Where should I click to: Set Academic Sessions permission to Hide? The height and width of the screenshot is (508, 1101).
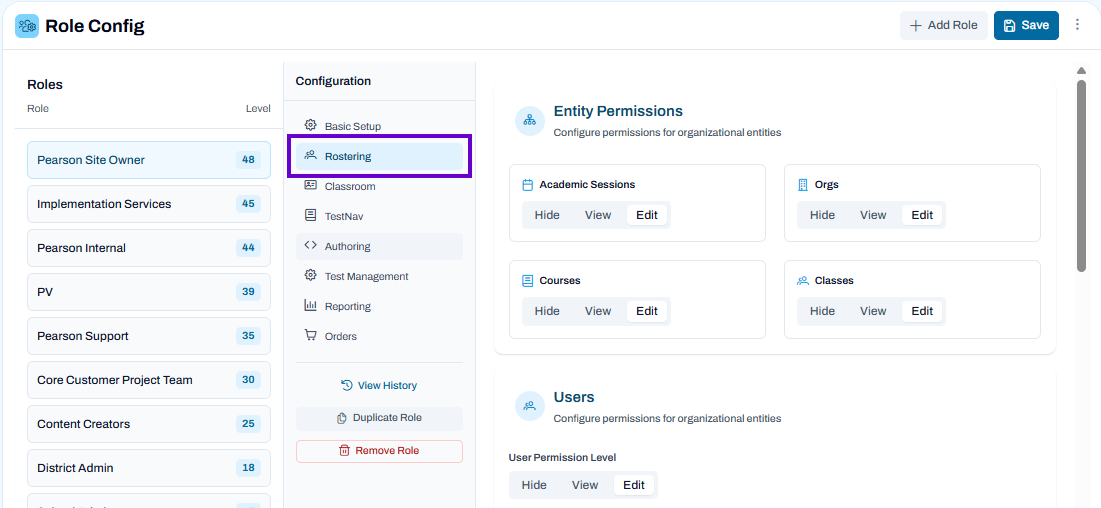point(547,215)
